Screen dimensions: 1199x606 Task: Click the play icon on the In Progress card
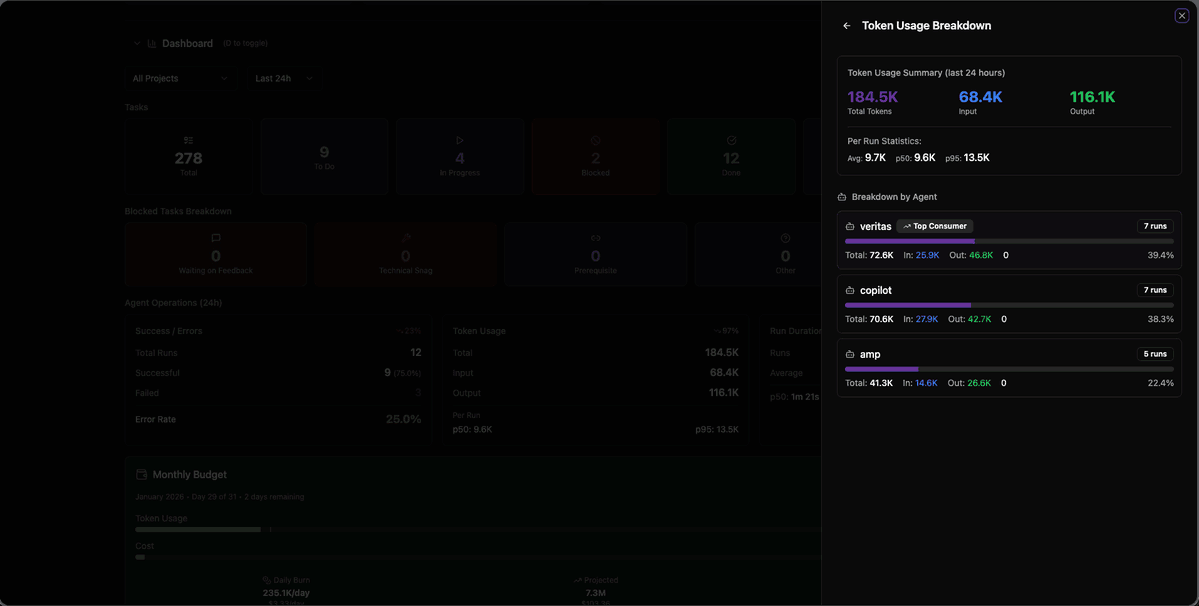coord(459,139)
